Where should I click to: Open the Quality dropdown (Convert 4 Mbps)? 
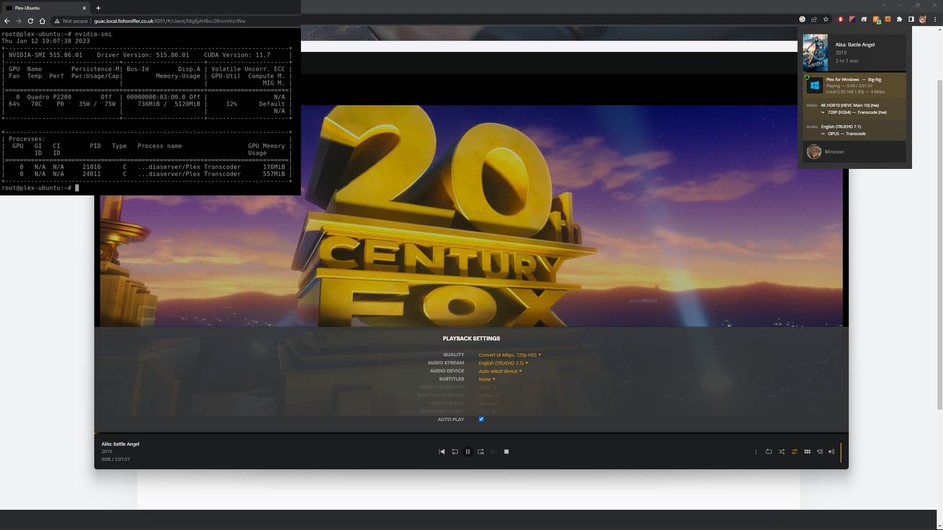(x=509, y=355)
